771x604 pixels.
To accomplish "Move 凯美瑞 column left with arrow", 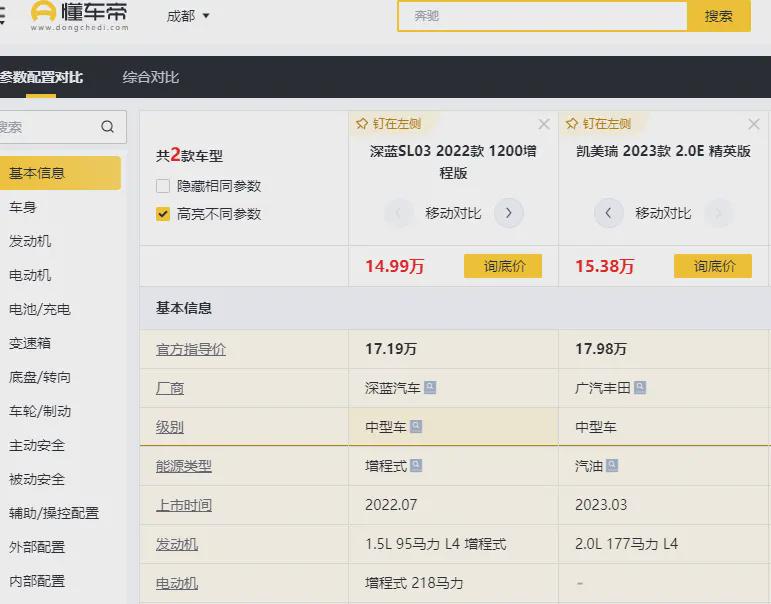I will click(609, 213).
